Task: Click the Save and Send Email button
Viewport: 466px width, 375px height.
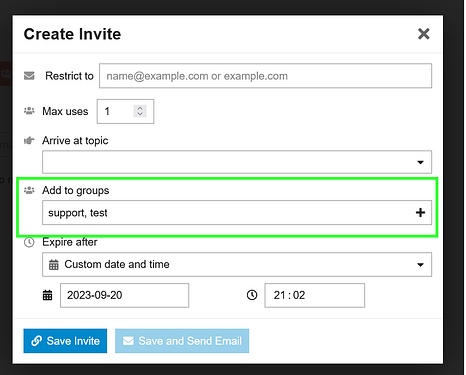Action: (x=182, y=341)
